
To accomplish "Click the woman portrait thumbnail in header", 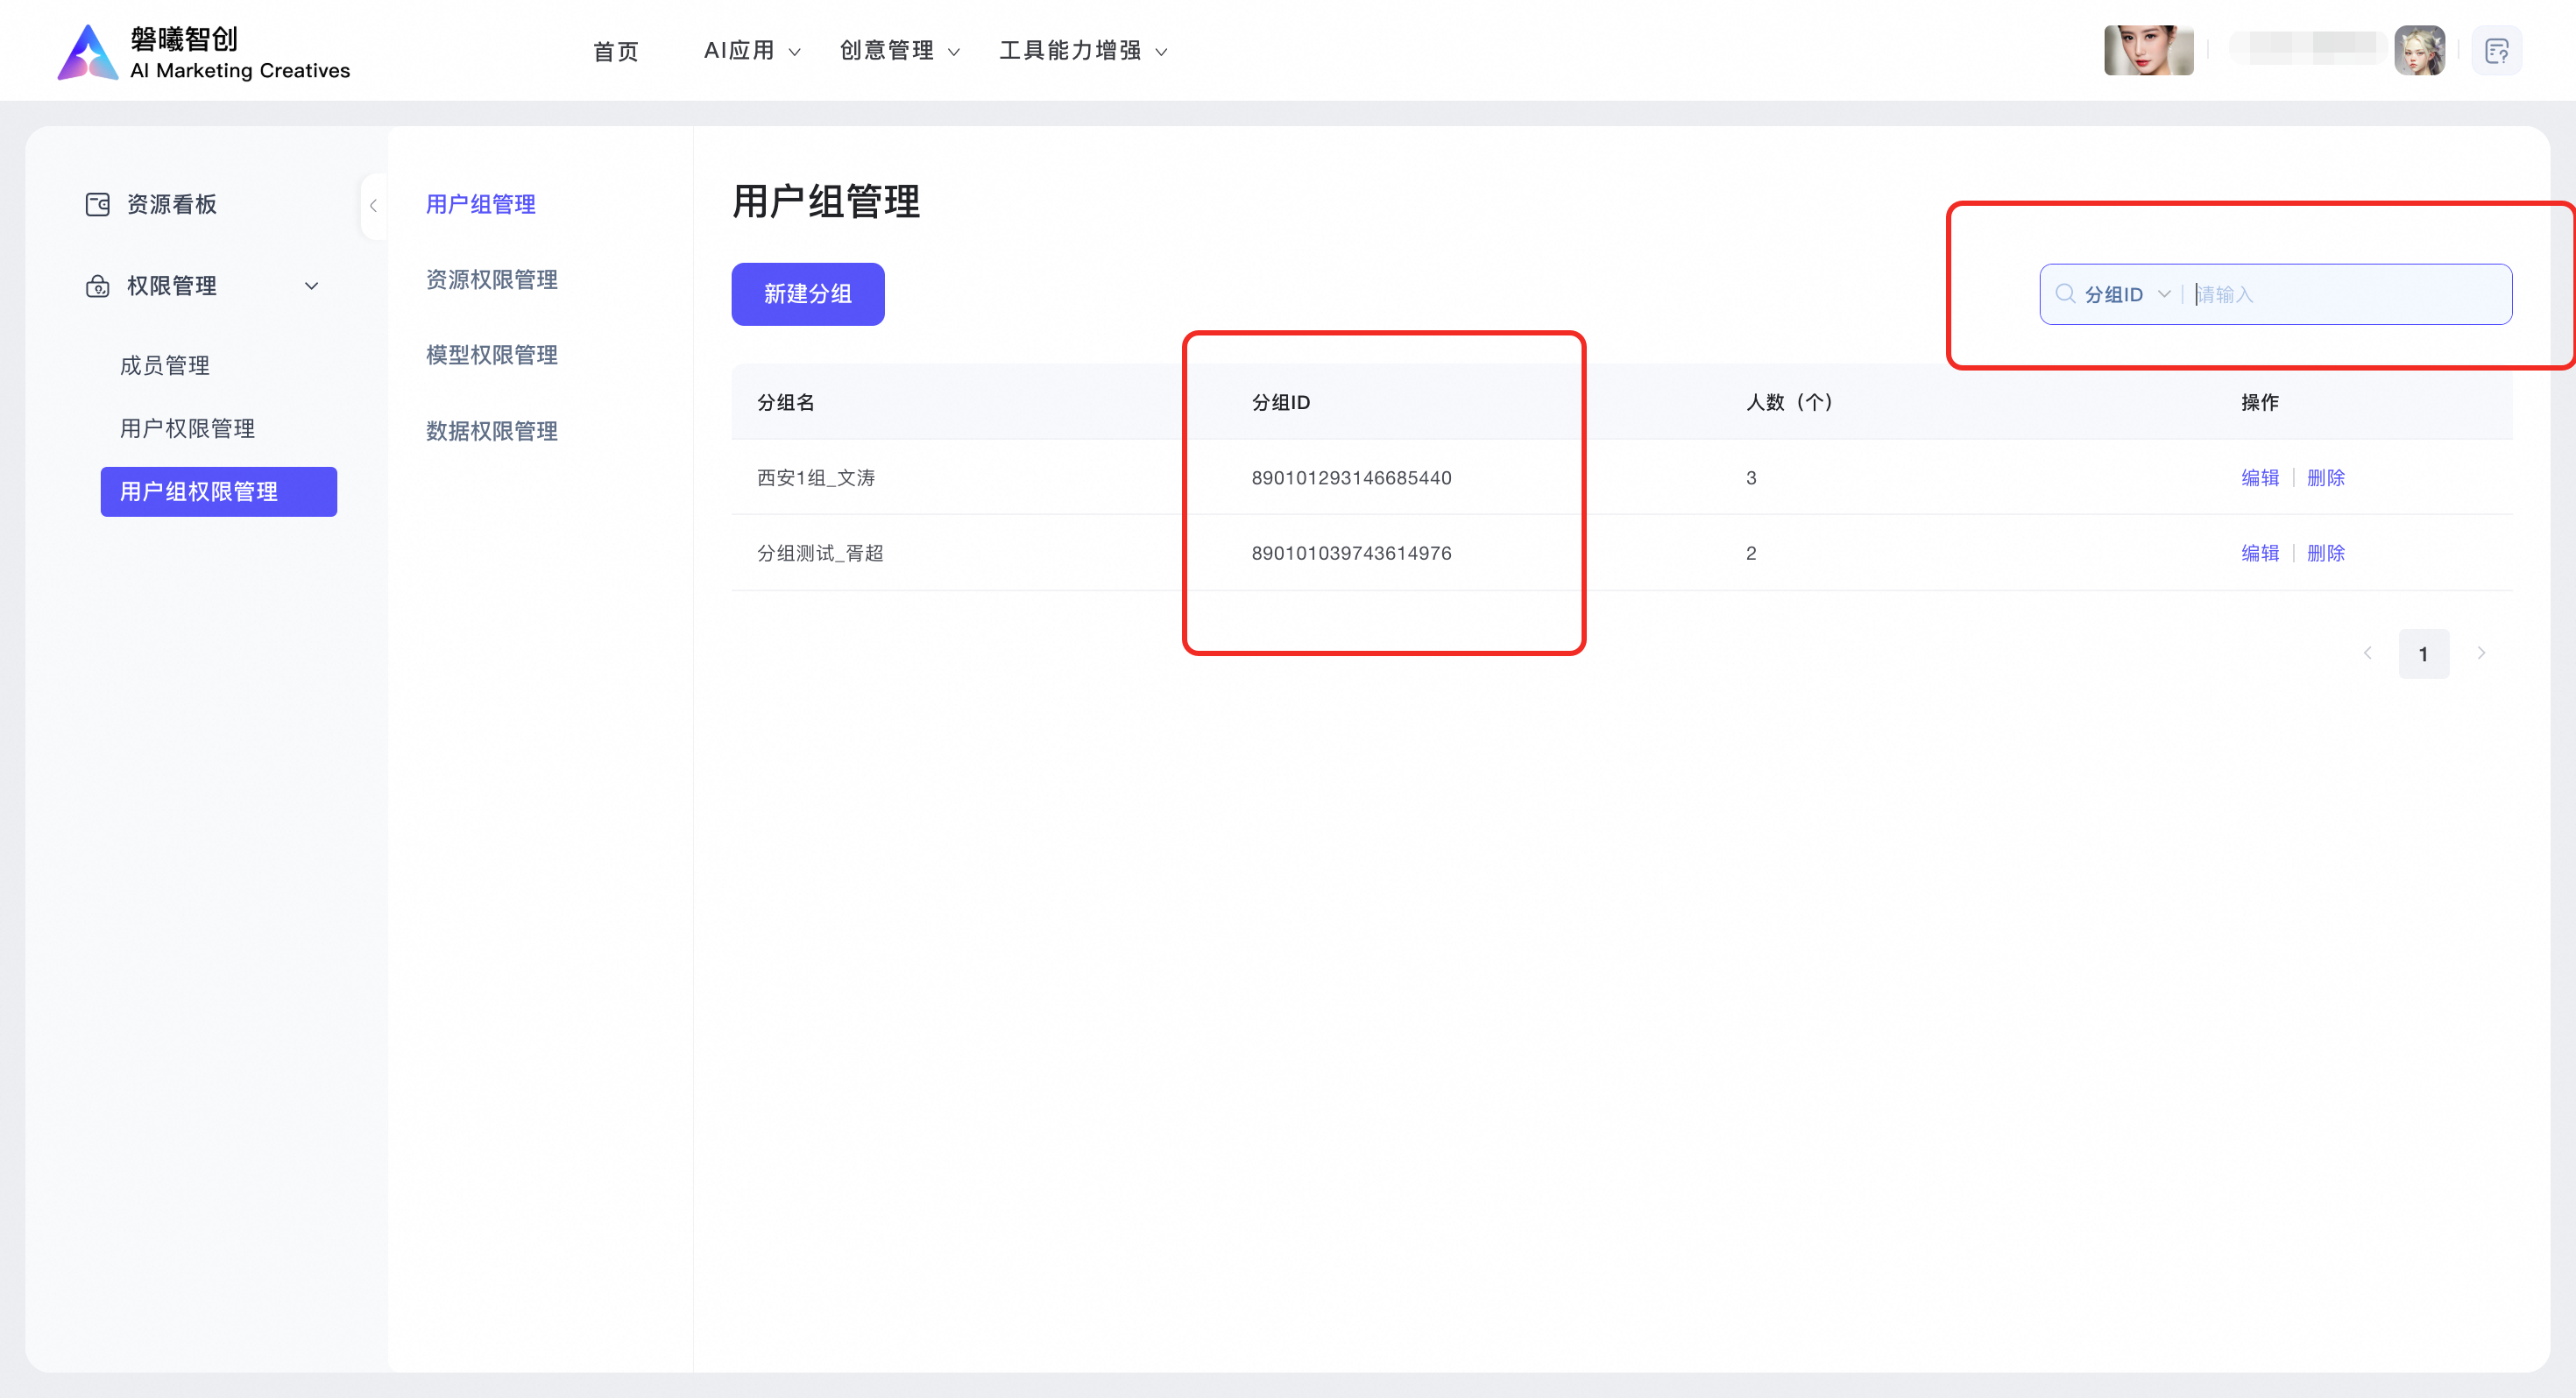I will pos(2148,50).
